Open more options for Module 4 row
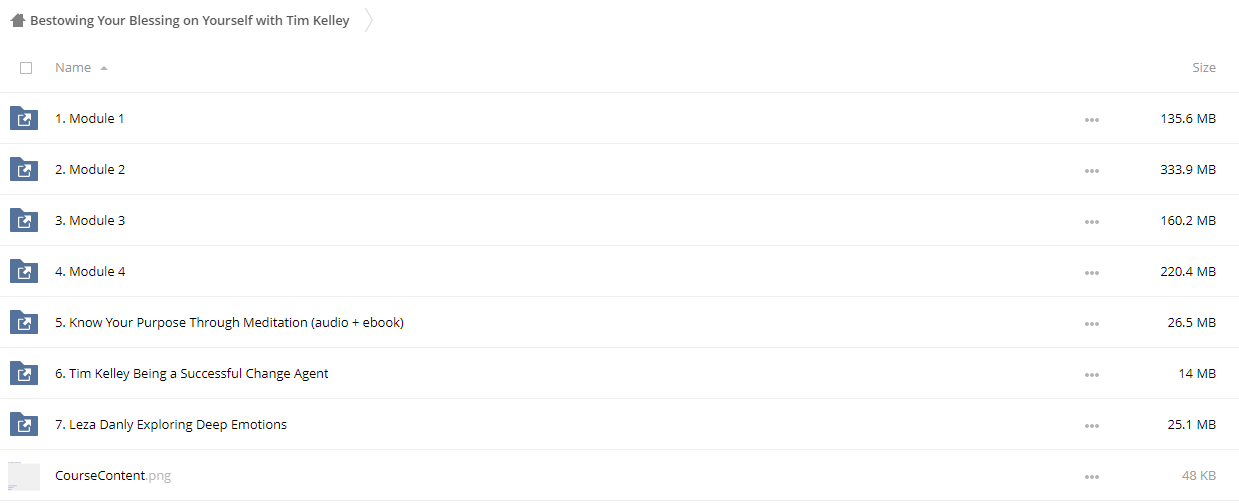The image size is (1239, 504). [1091, 273]
